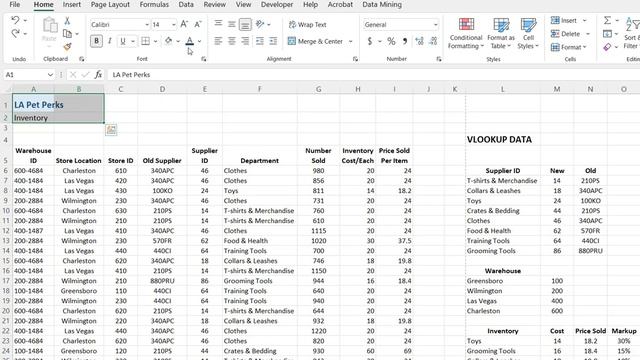This screenshot has height=360, width=640.
Task: Click the Fill down icon
Action: (607, 34)
